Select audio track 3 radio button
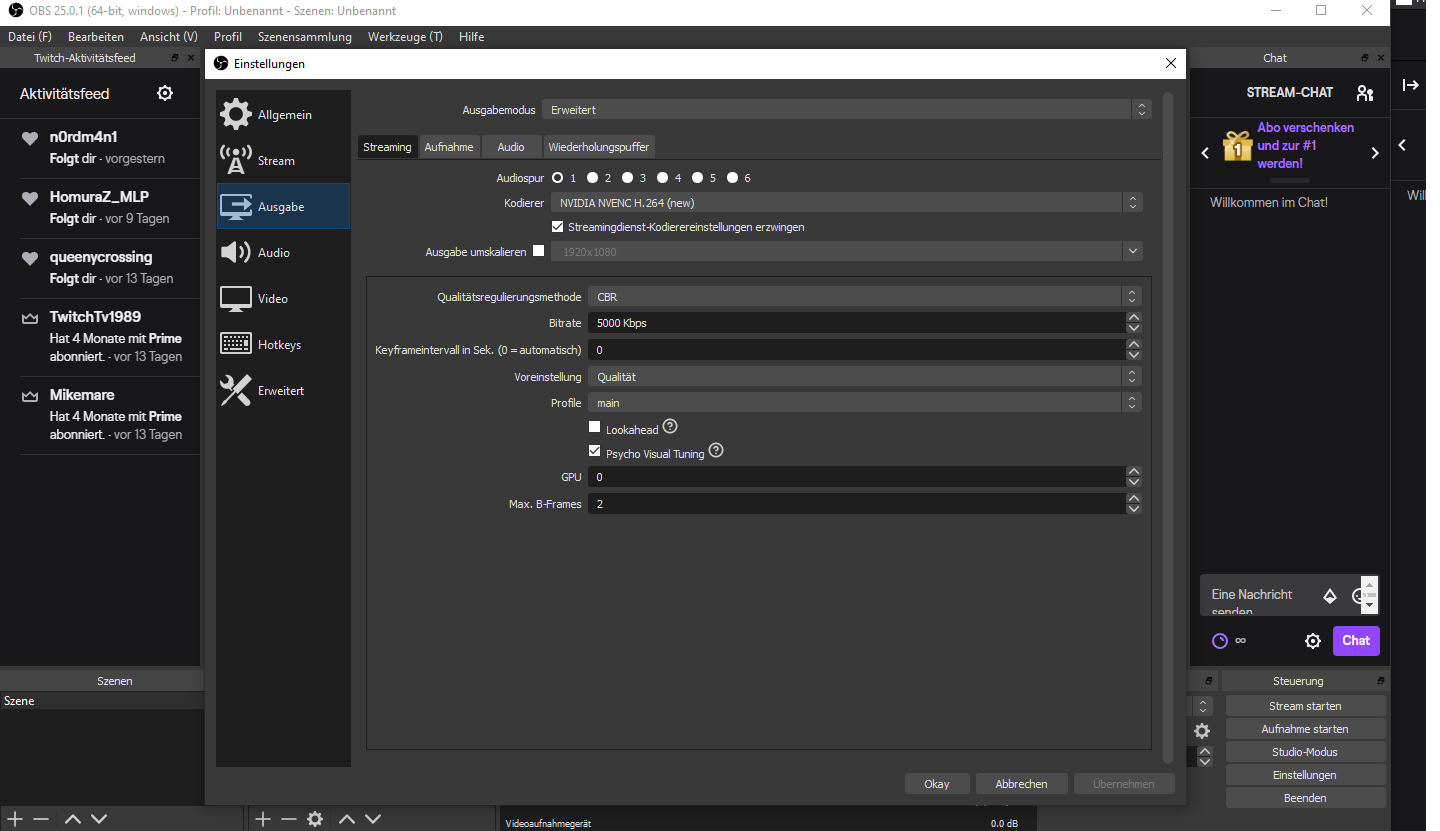 (627, 178)
